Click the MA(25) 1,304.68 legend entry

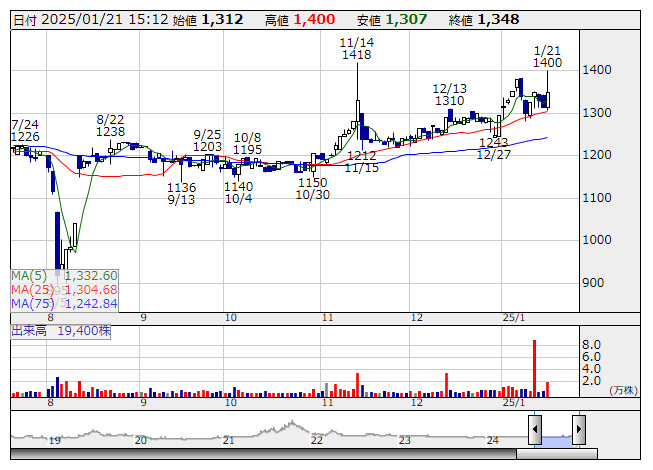(x=65, y=289)
